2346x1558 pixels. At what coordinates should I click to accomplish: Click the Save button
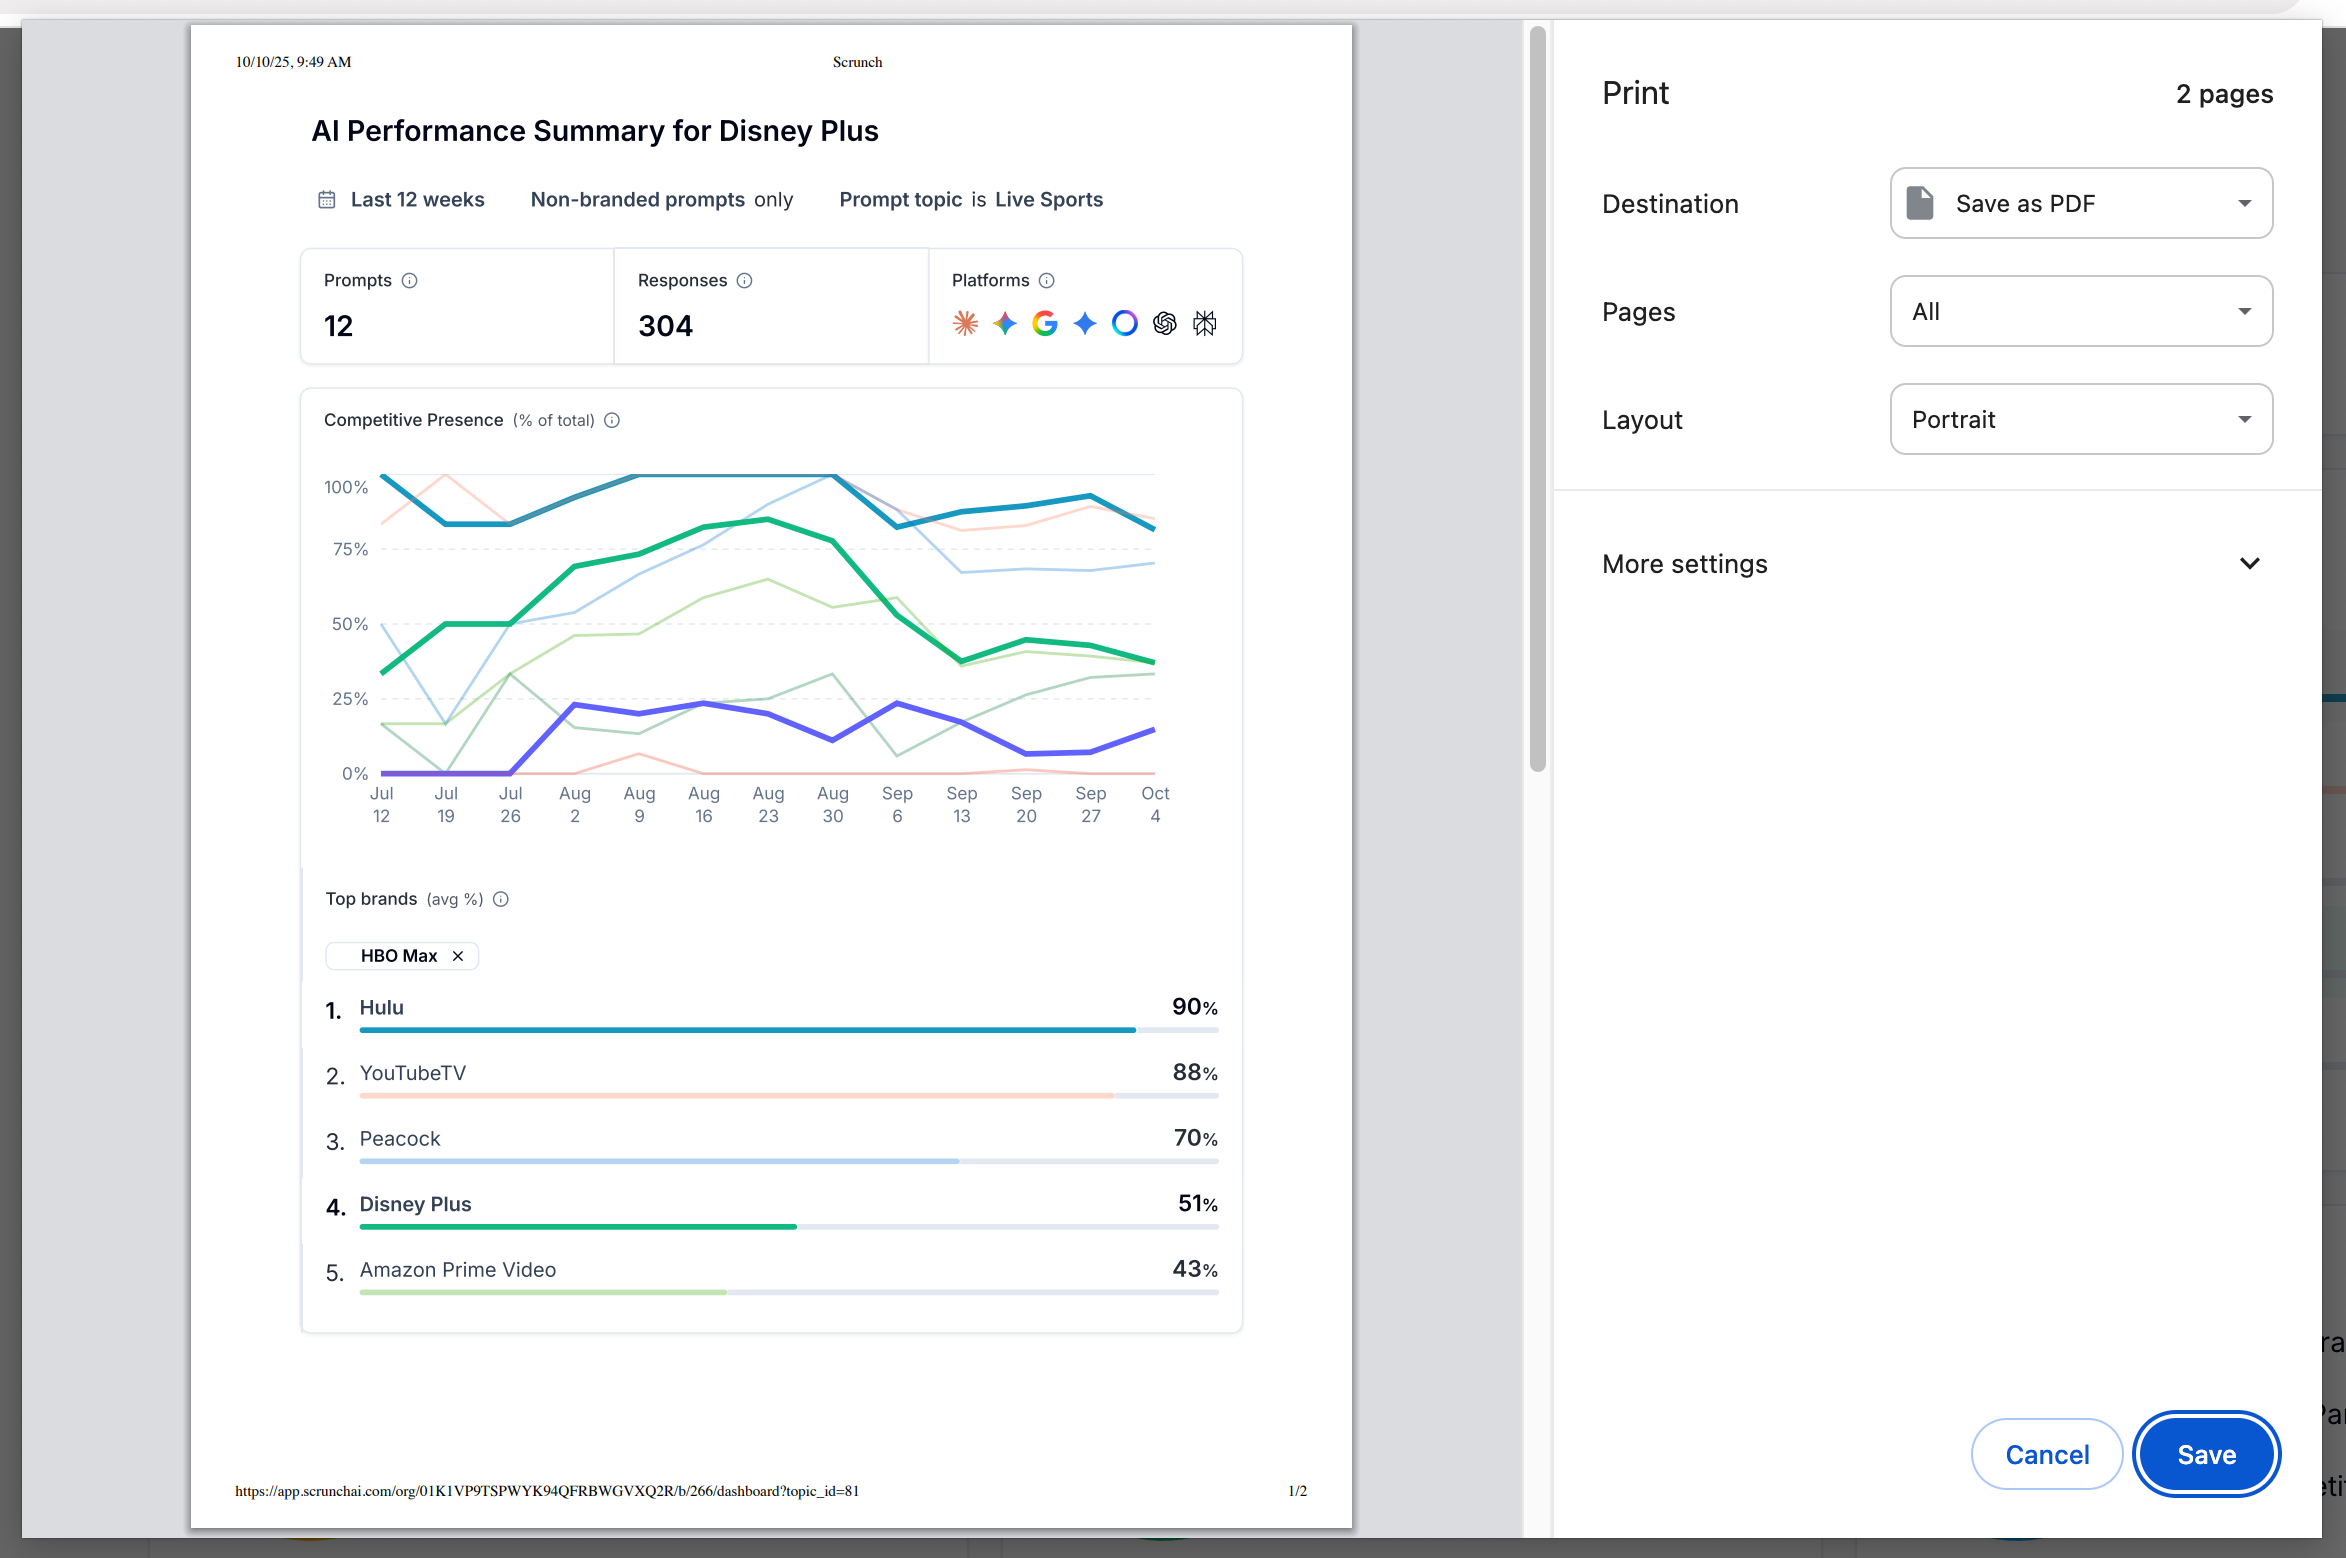2206,1454
